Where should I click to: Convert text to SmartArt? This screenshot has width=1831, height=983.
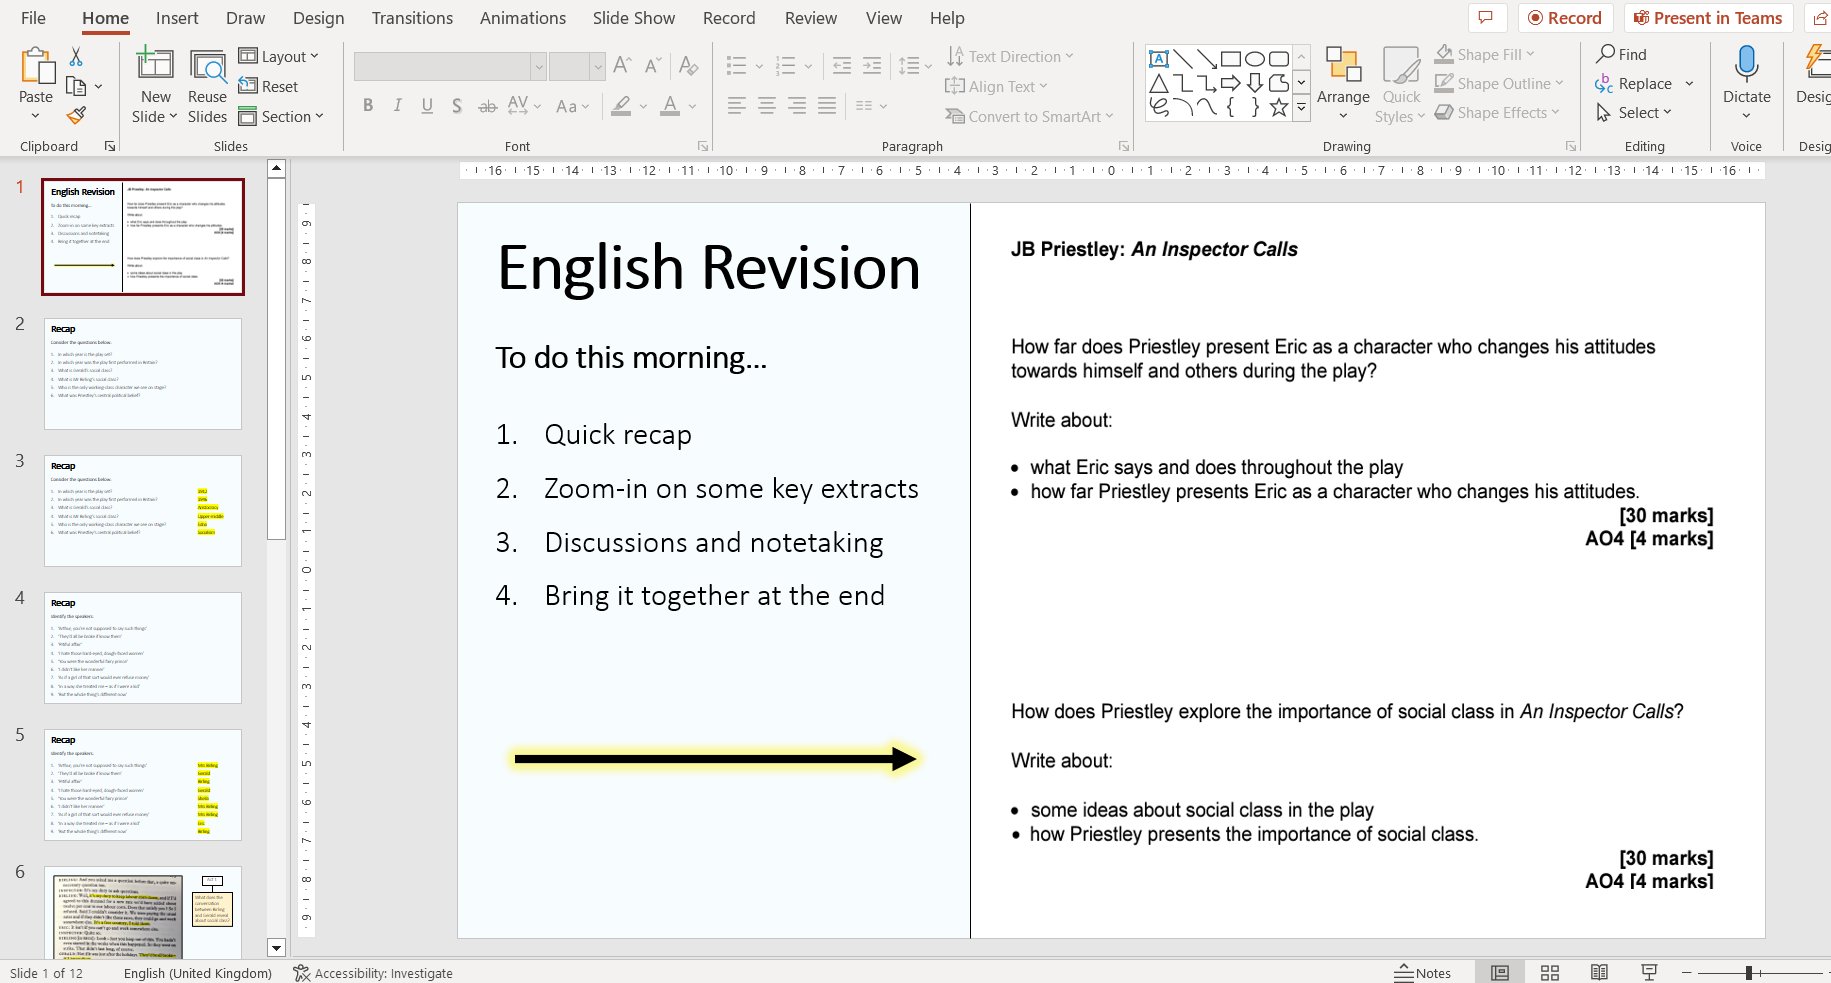[x=1029, y=116]
